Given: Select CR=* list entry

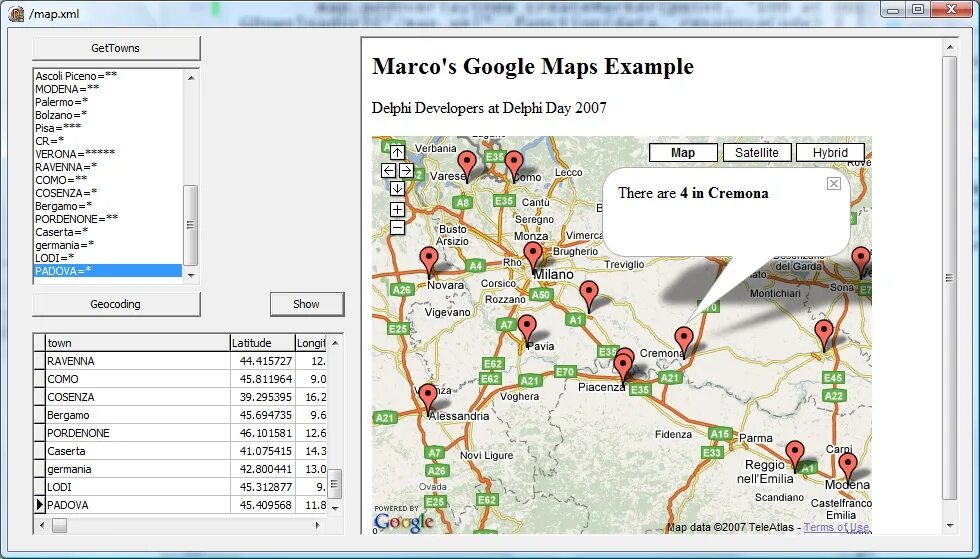Looking at the screenshot, I should click(108, 141).
